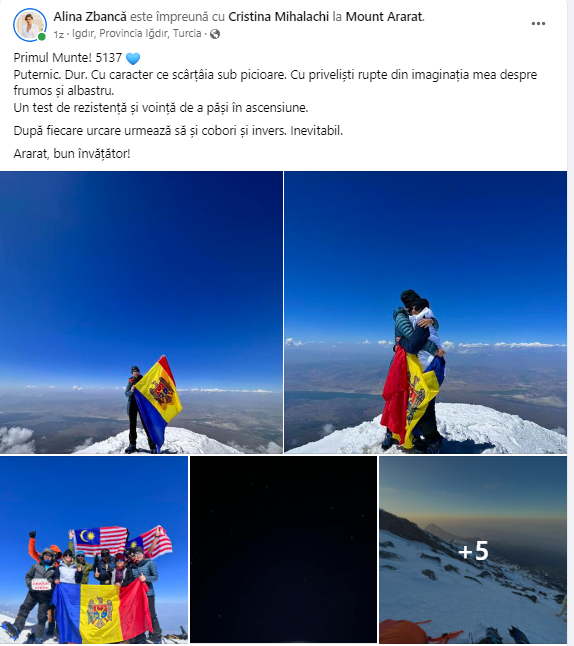Open photo of person holding Moldovan flag
Viewport: 574px width, 646px height.
click(141, 312)
